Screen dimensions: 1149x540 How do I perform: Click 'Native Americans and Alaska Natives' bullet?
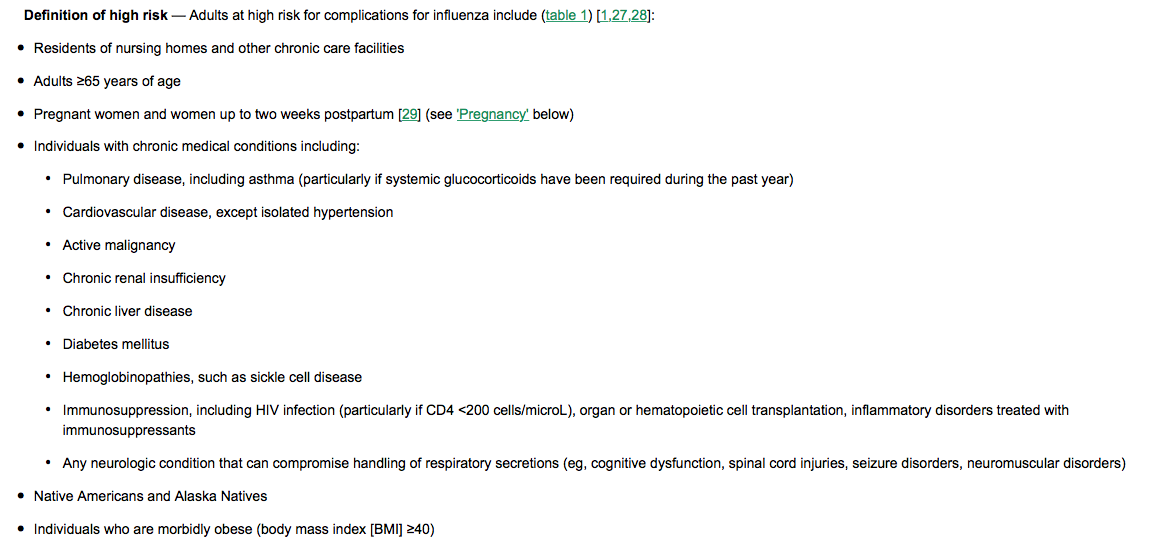click(150, 497)
